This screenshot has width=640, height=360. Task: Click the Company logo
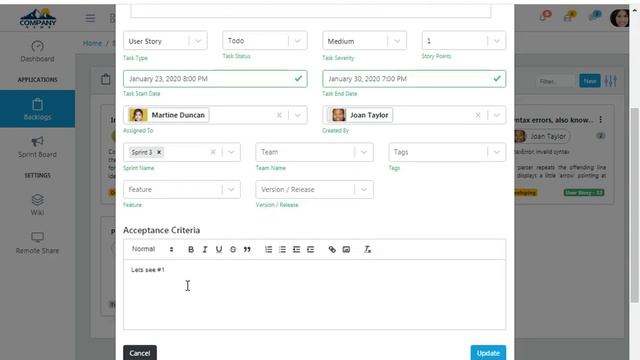point(38,18)
